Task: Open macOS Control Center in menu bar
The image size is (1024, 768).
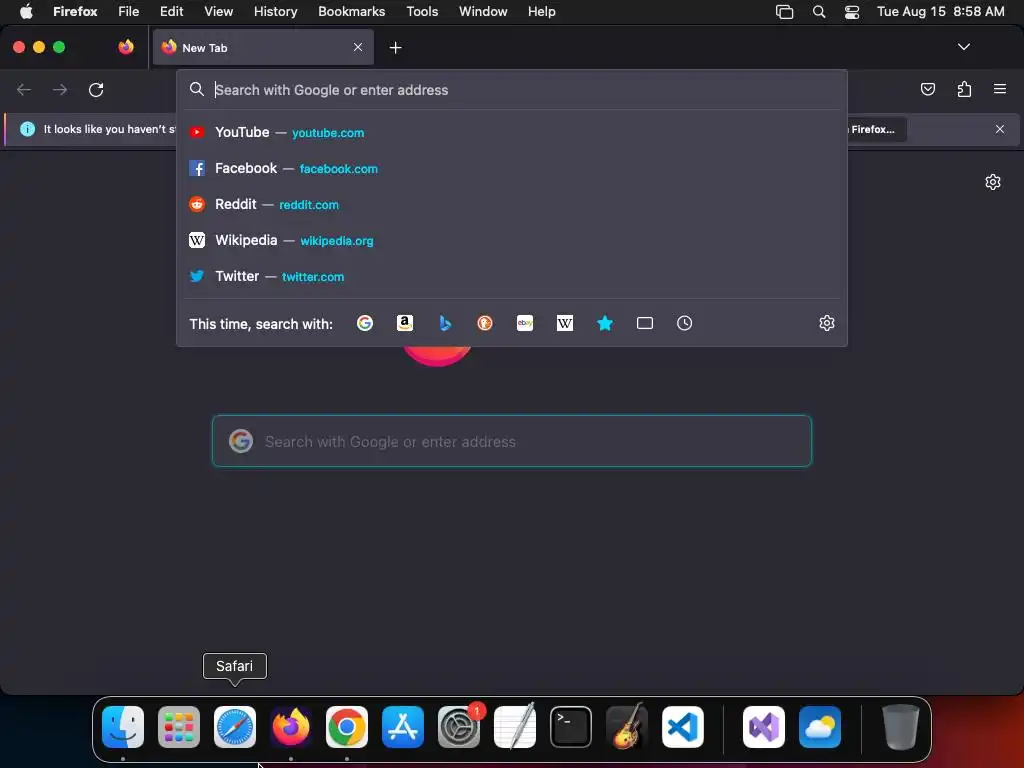Action: click(852, 12)
